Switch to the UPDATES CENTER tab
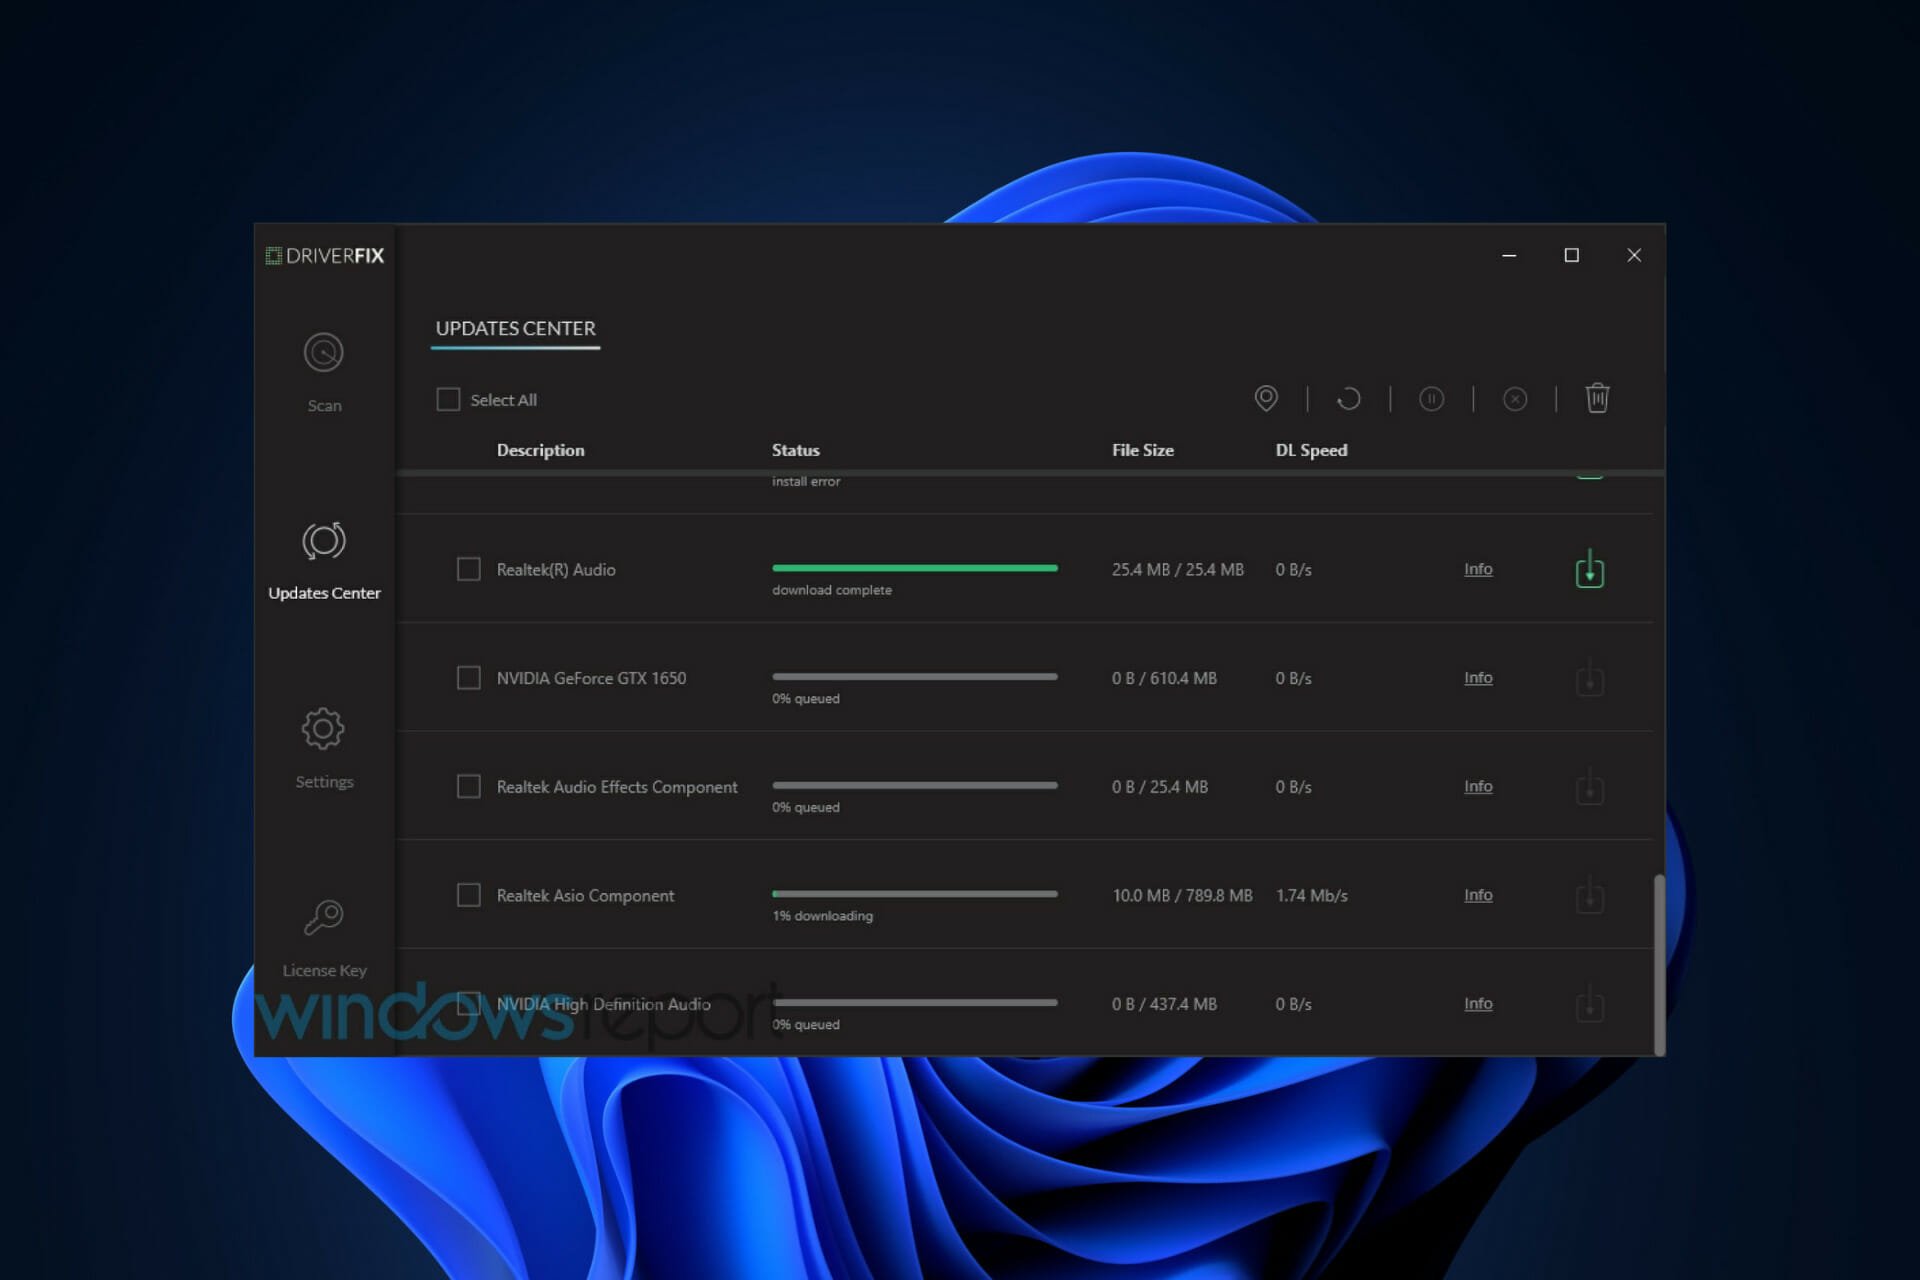Screen dimensions: 1920x1280 (x=515, y=329)
